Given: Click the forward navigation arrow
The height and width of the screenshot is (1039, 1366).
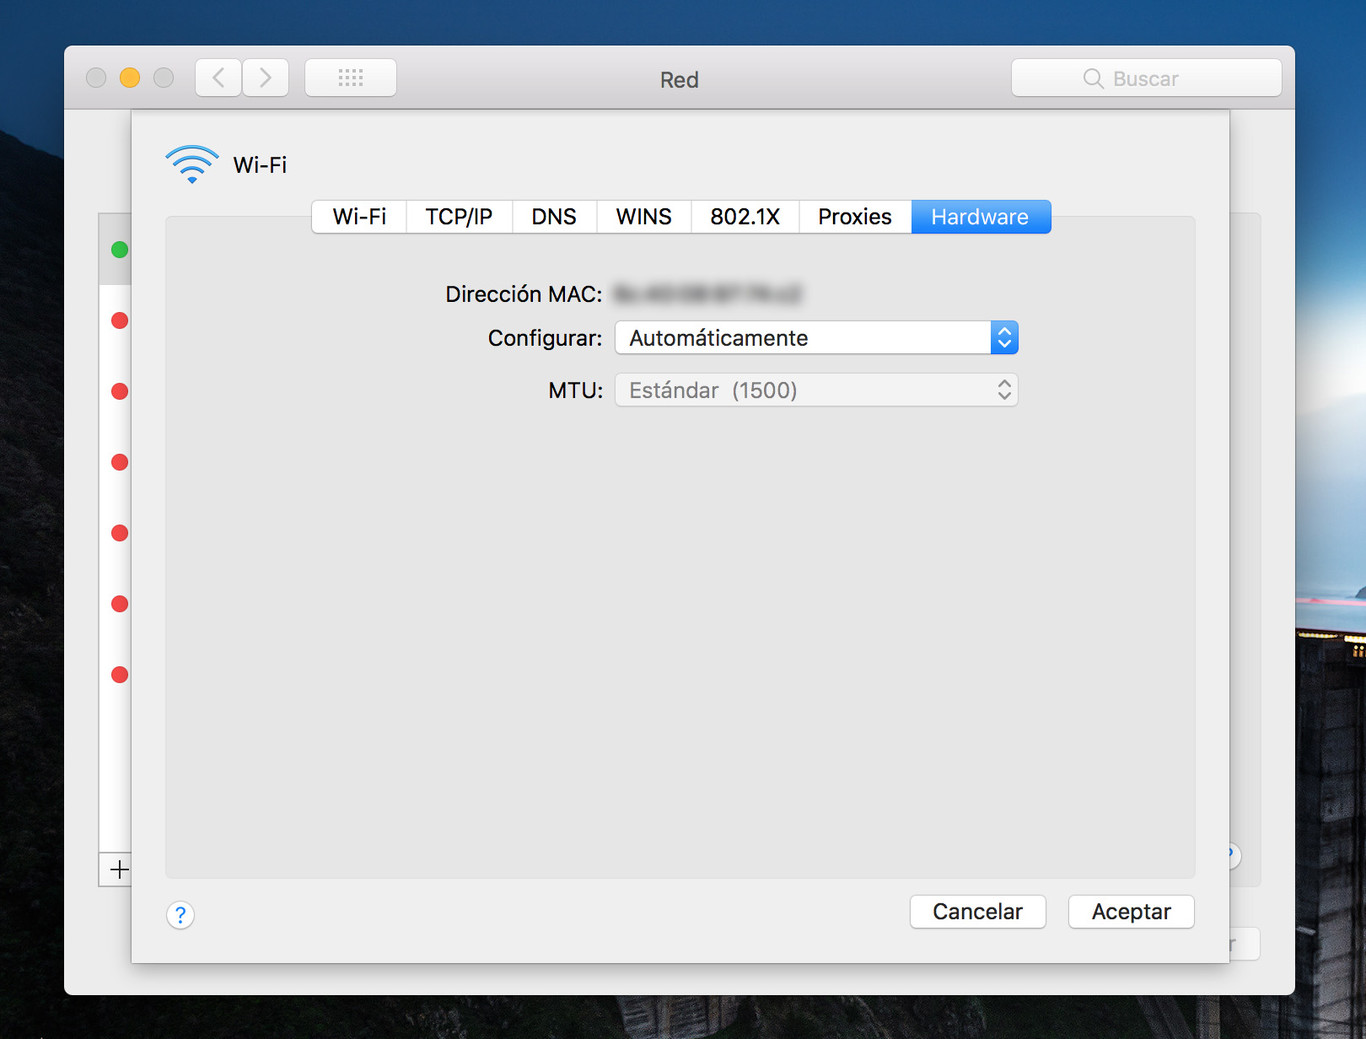Looking at the screenshot, I should coord(265,77).
